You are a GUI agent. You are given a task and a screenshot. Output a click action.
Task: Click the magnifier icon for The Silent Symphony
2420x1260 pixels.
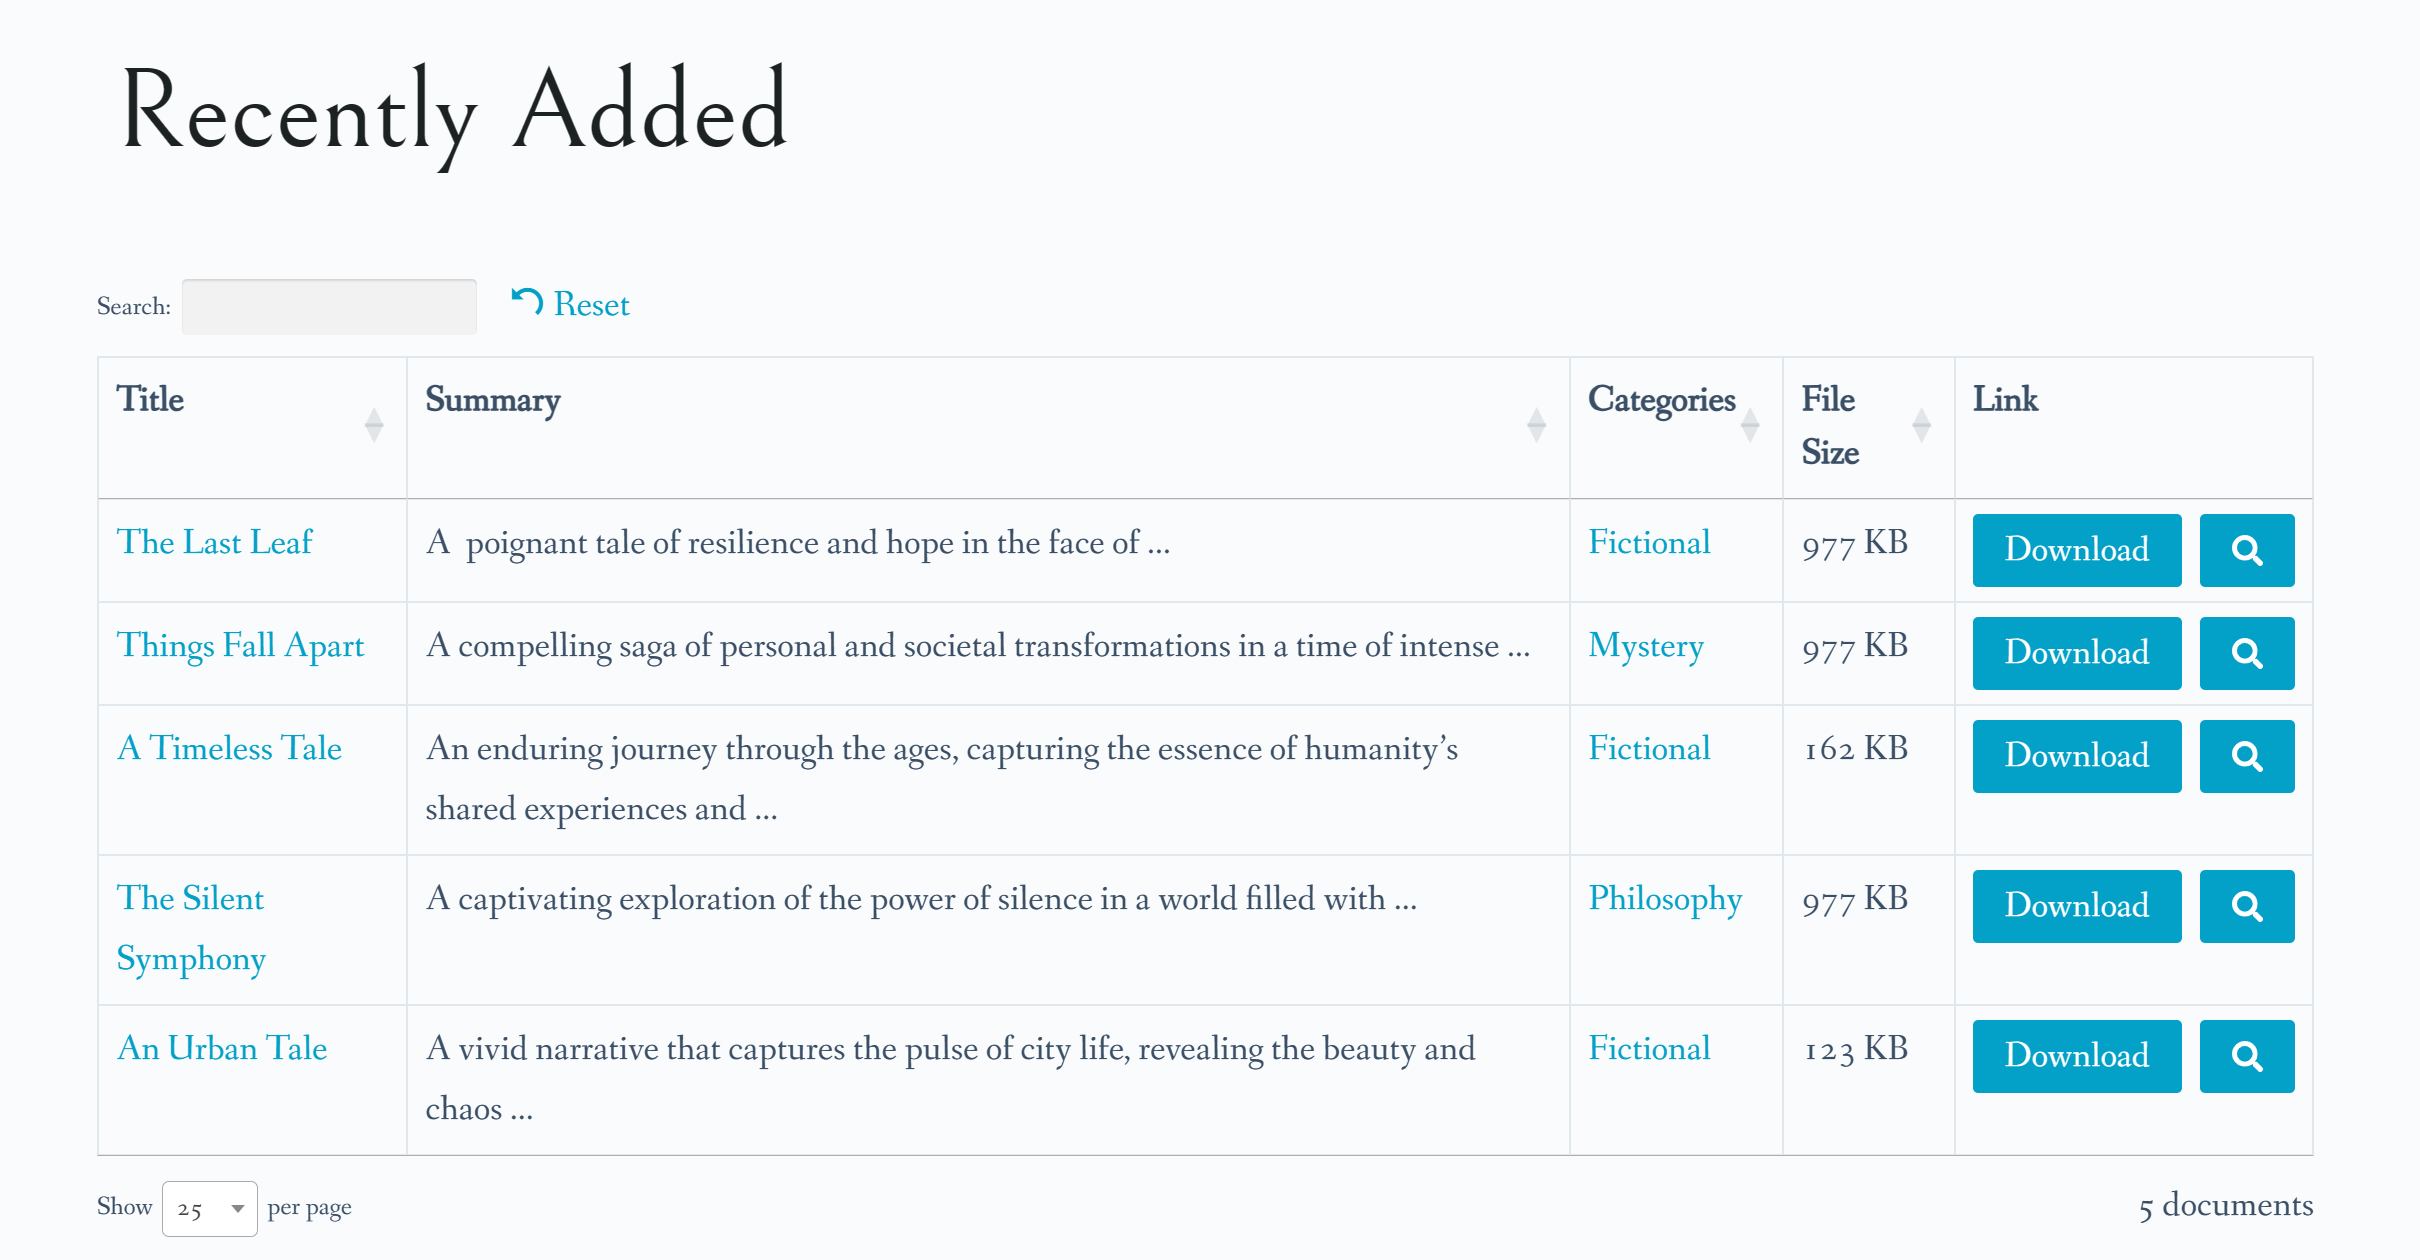pyautogui.click(x=2247, y=906)
